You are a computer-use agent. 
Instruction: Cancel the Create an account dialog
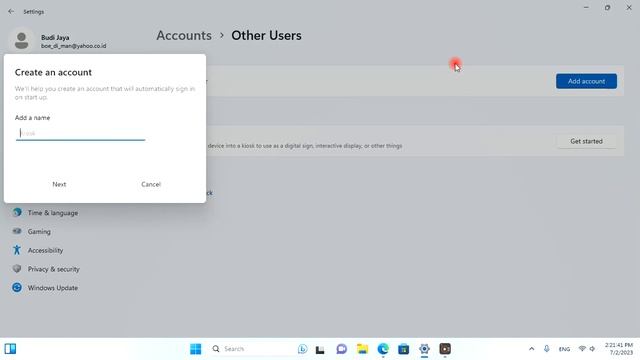click(x=151, y=184)
